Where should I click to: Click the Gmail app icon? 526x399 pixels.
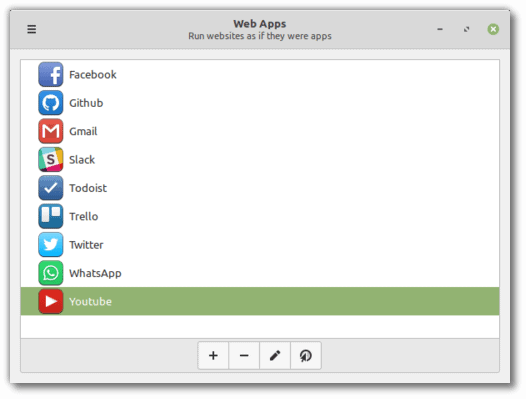coord(50,131)
